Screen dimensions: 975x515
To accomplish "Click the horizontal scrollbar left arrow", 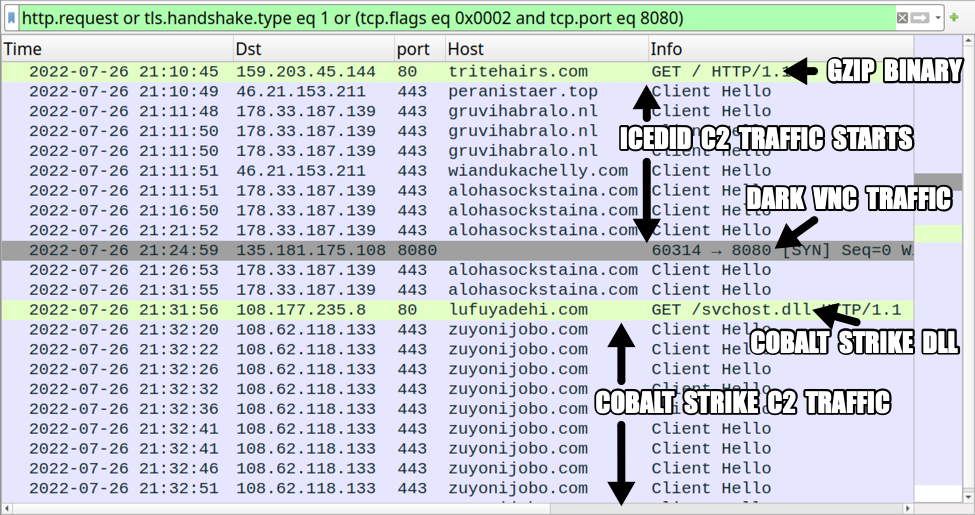I will (6, 508).
